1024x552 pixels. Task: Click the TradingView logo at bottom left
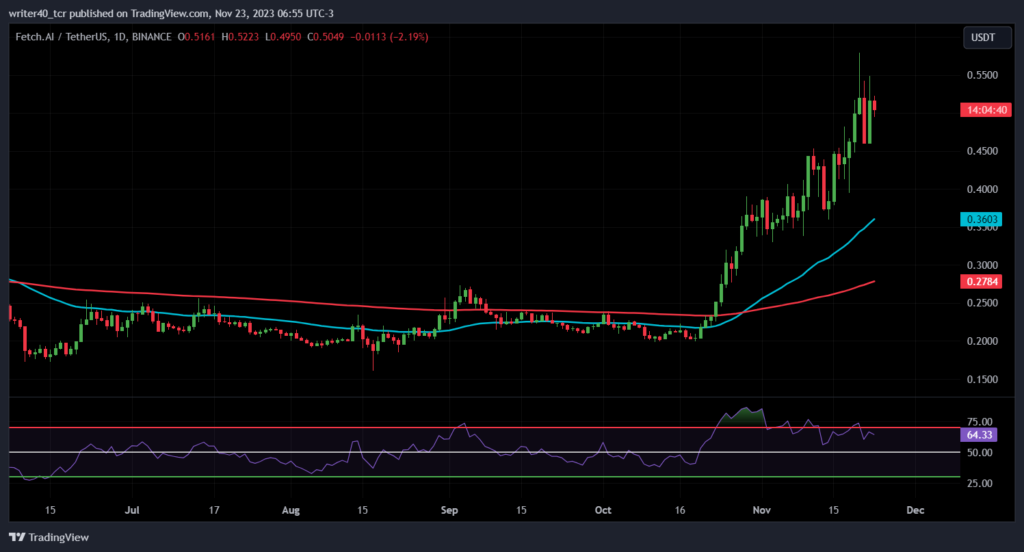click(49, 537)
